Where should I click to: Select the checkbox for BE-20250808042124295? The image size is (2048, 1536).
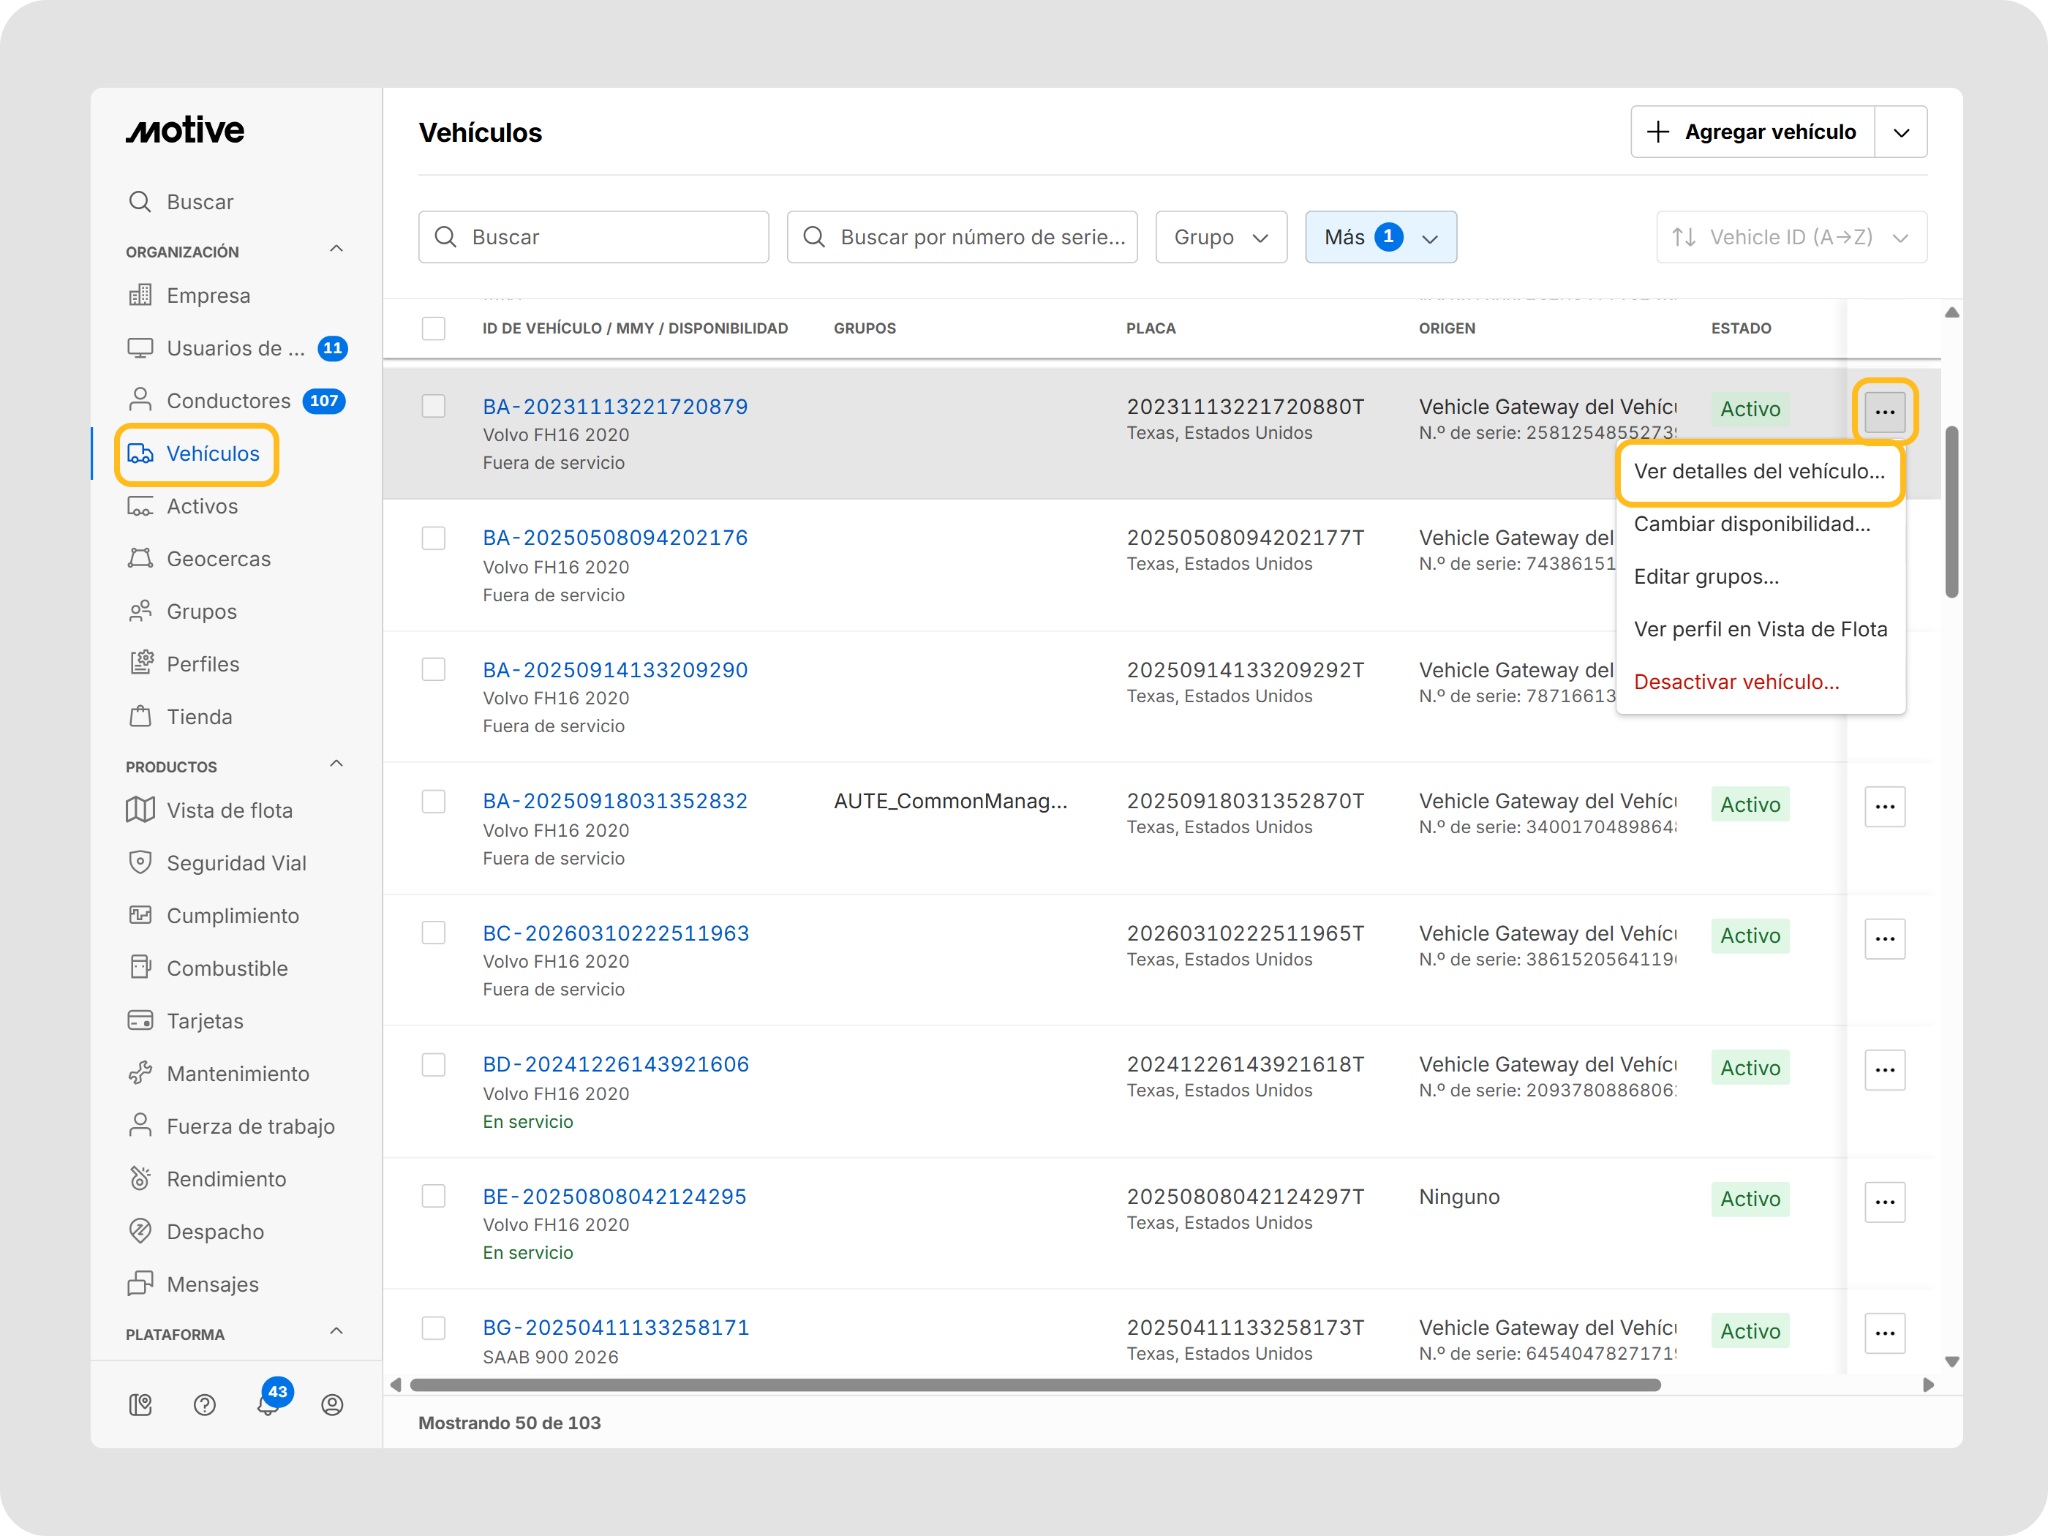click(434, 1196)
